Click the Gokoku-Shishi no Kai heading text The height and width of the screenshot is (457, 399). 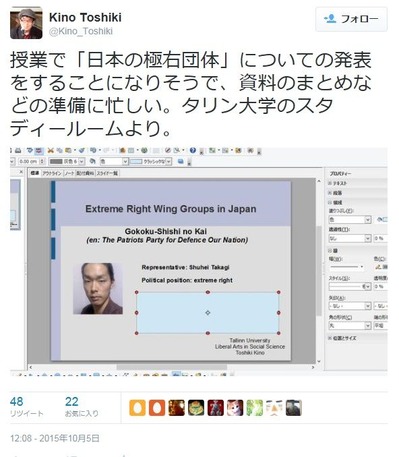coord(166,231)
